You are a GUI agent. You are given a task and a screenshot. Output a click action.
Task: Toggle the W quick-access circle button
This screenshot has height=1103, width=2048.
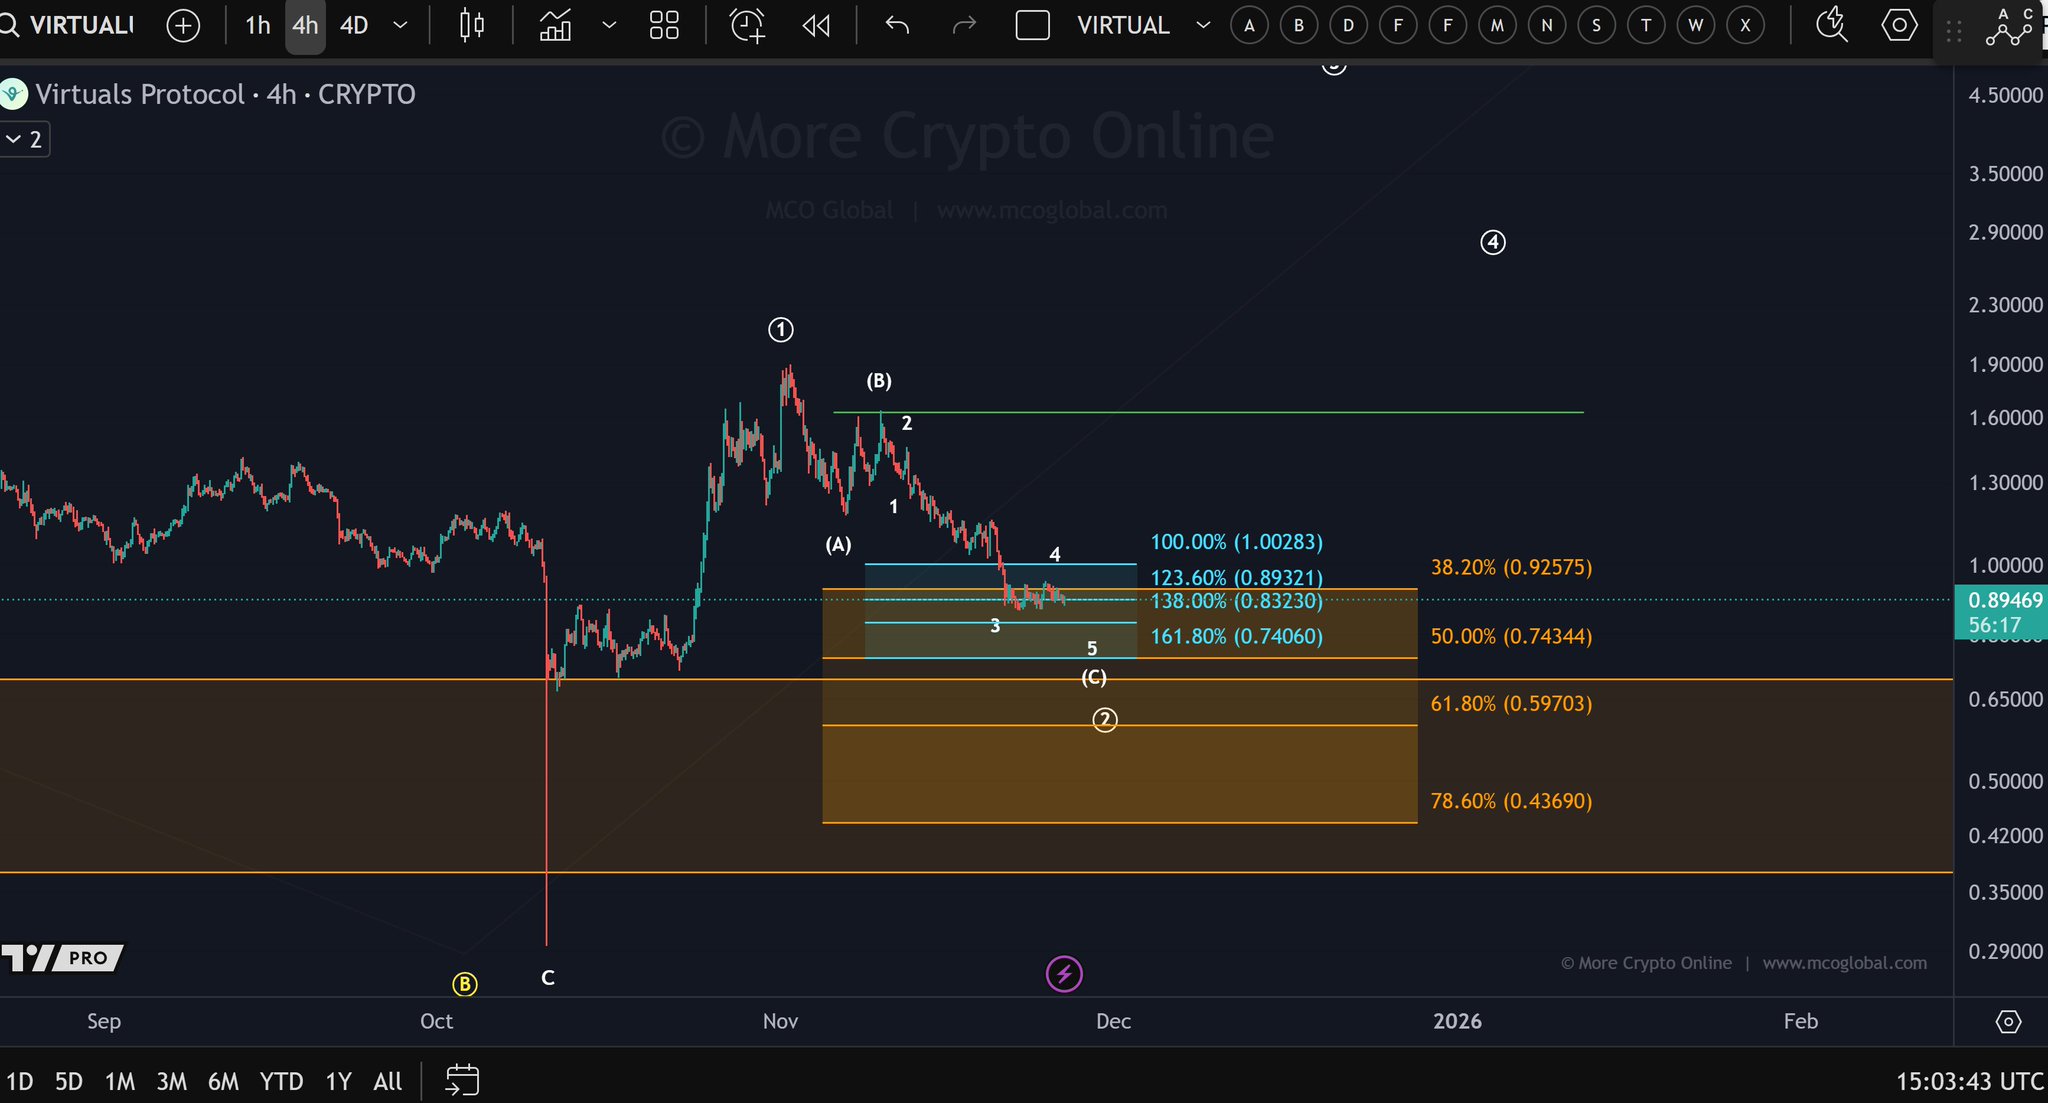[1696, 25]
